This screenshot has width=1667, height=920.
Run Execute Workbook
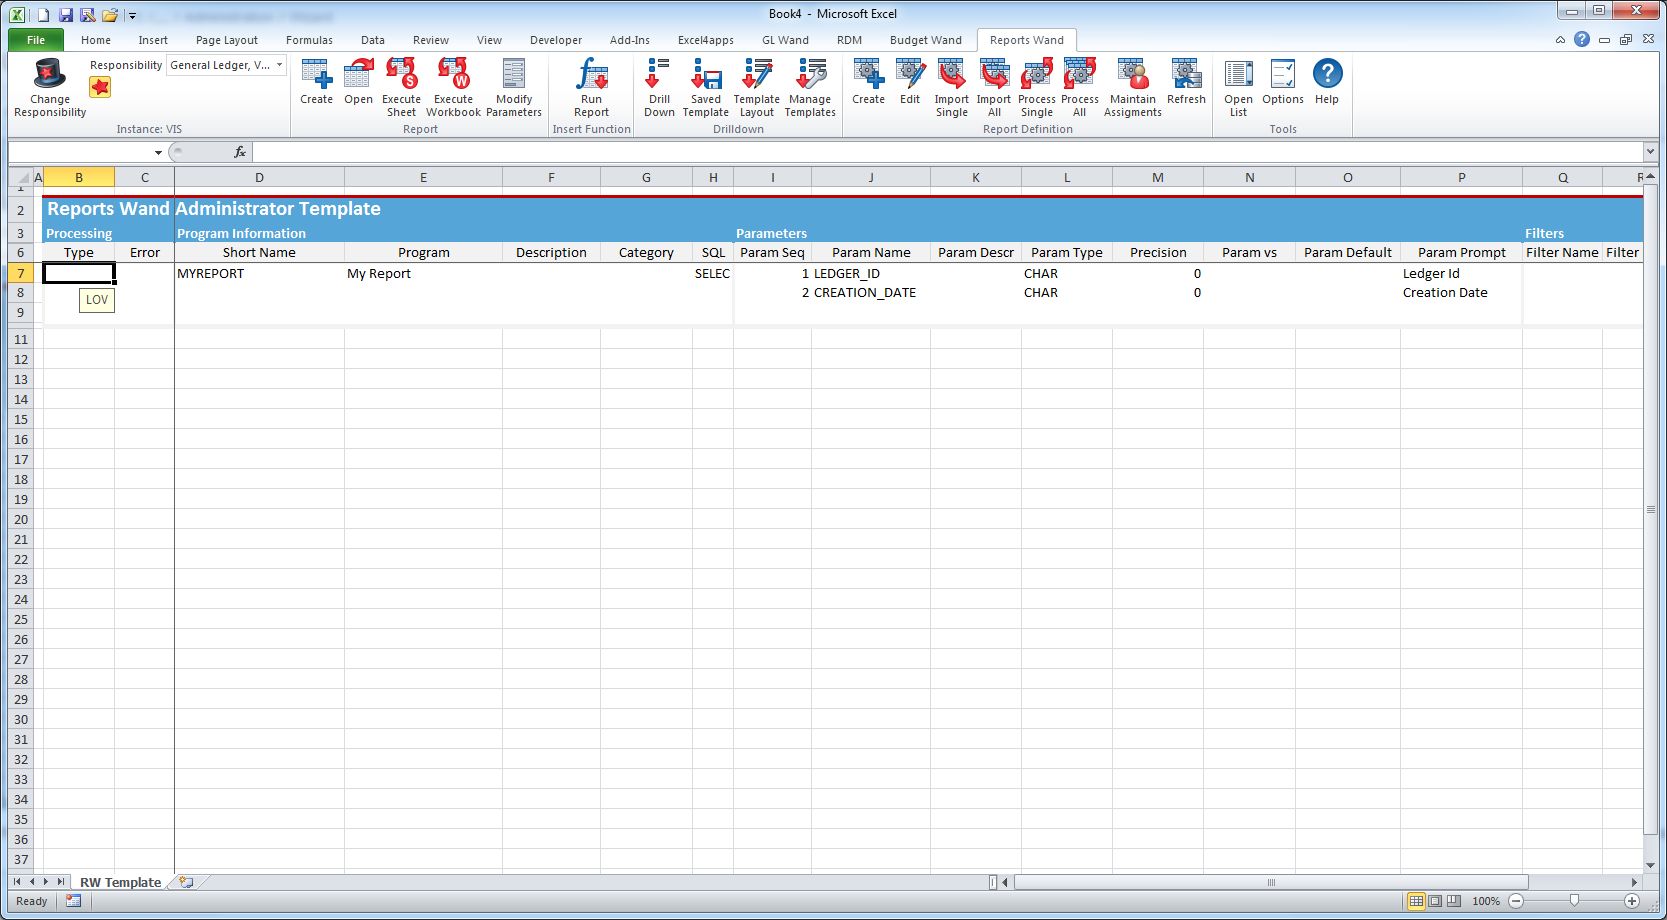coord(453,88)
